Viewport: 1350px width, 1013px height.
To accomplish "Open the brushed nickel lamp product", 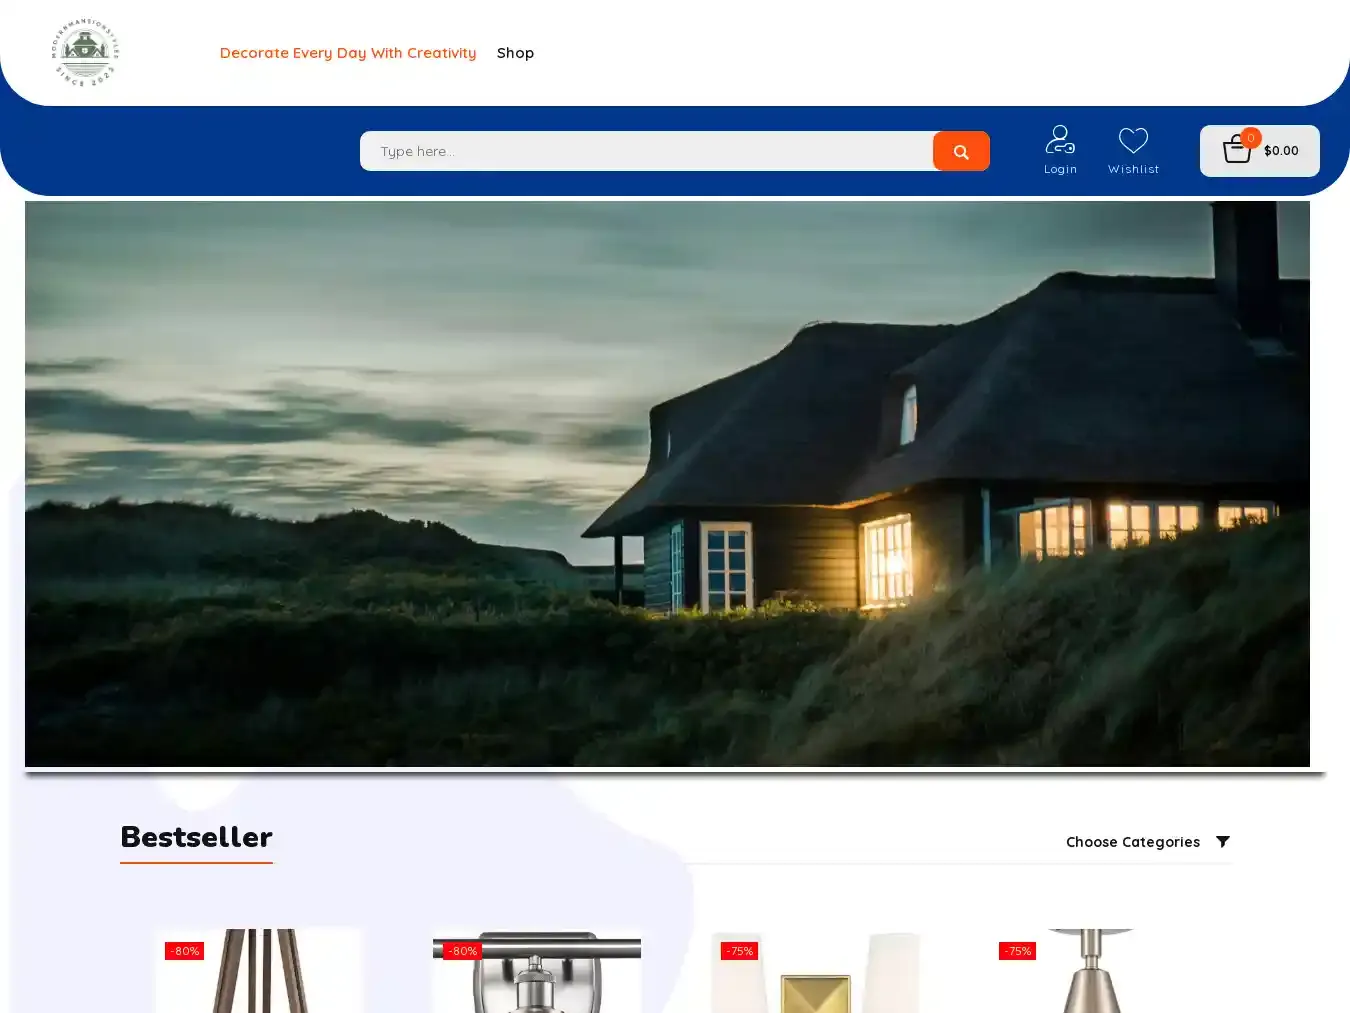I will tap(1093, 971).
